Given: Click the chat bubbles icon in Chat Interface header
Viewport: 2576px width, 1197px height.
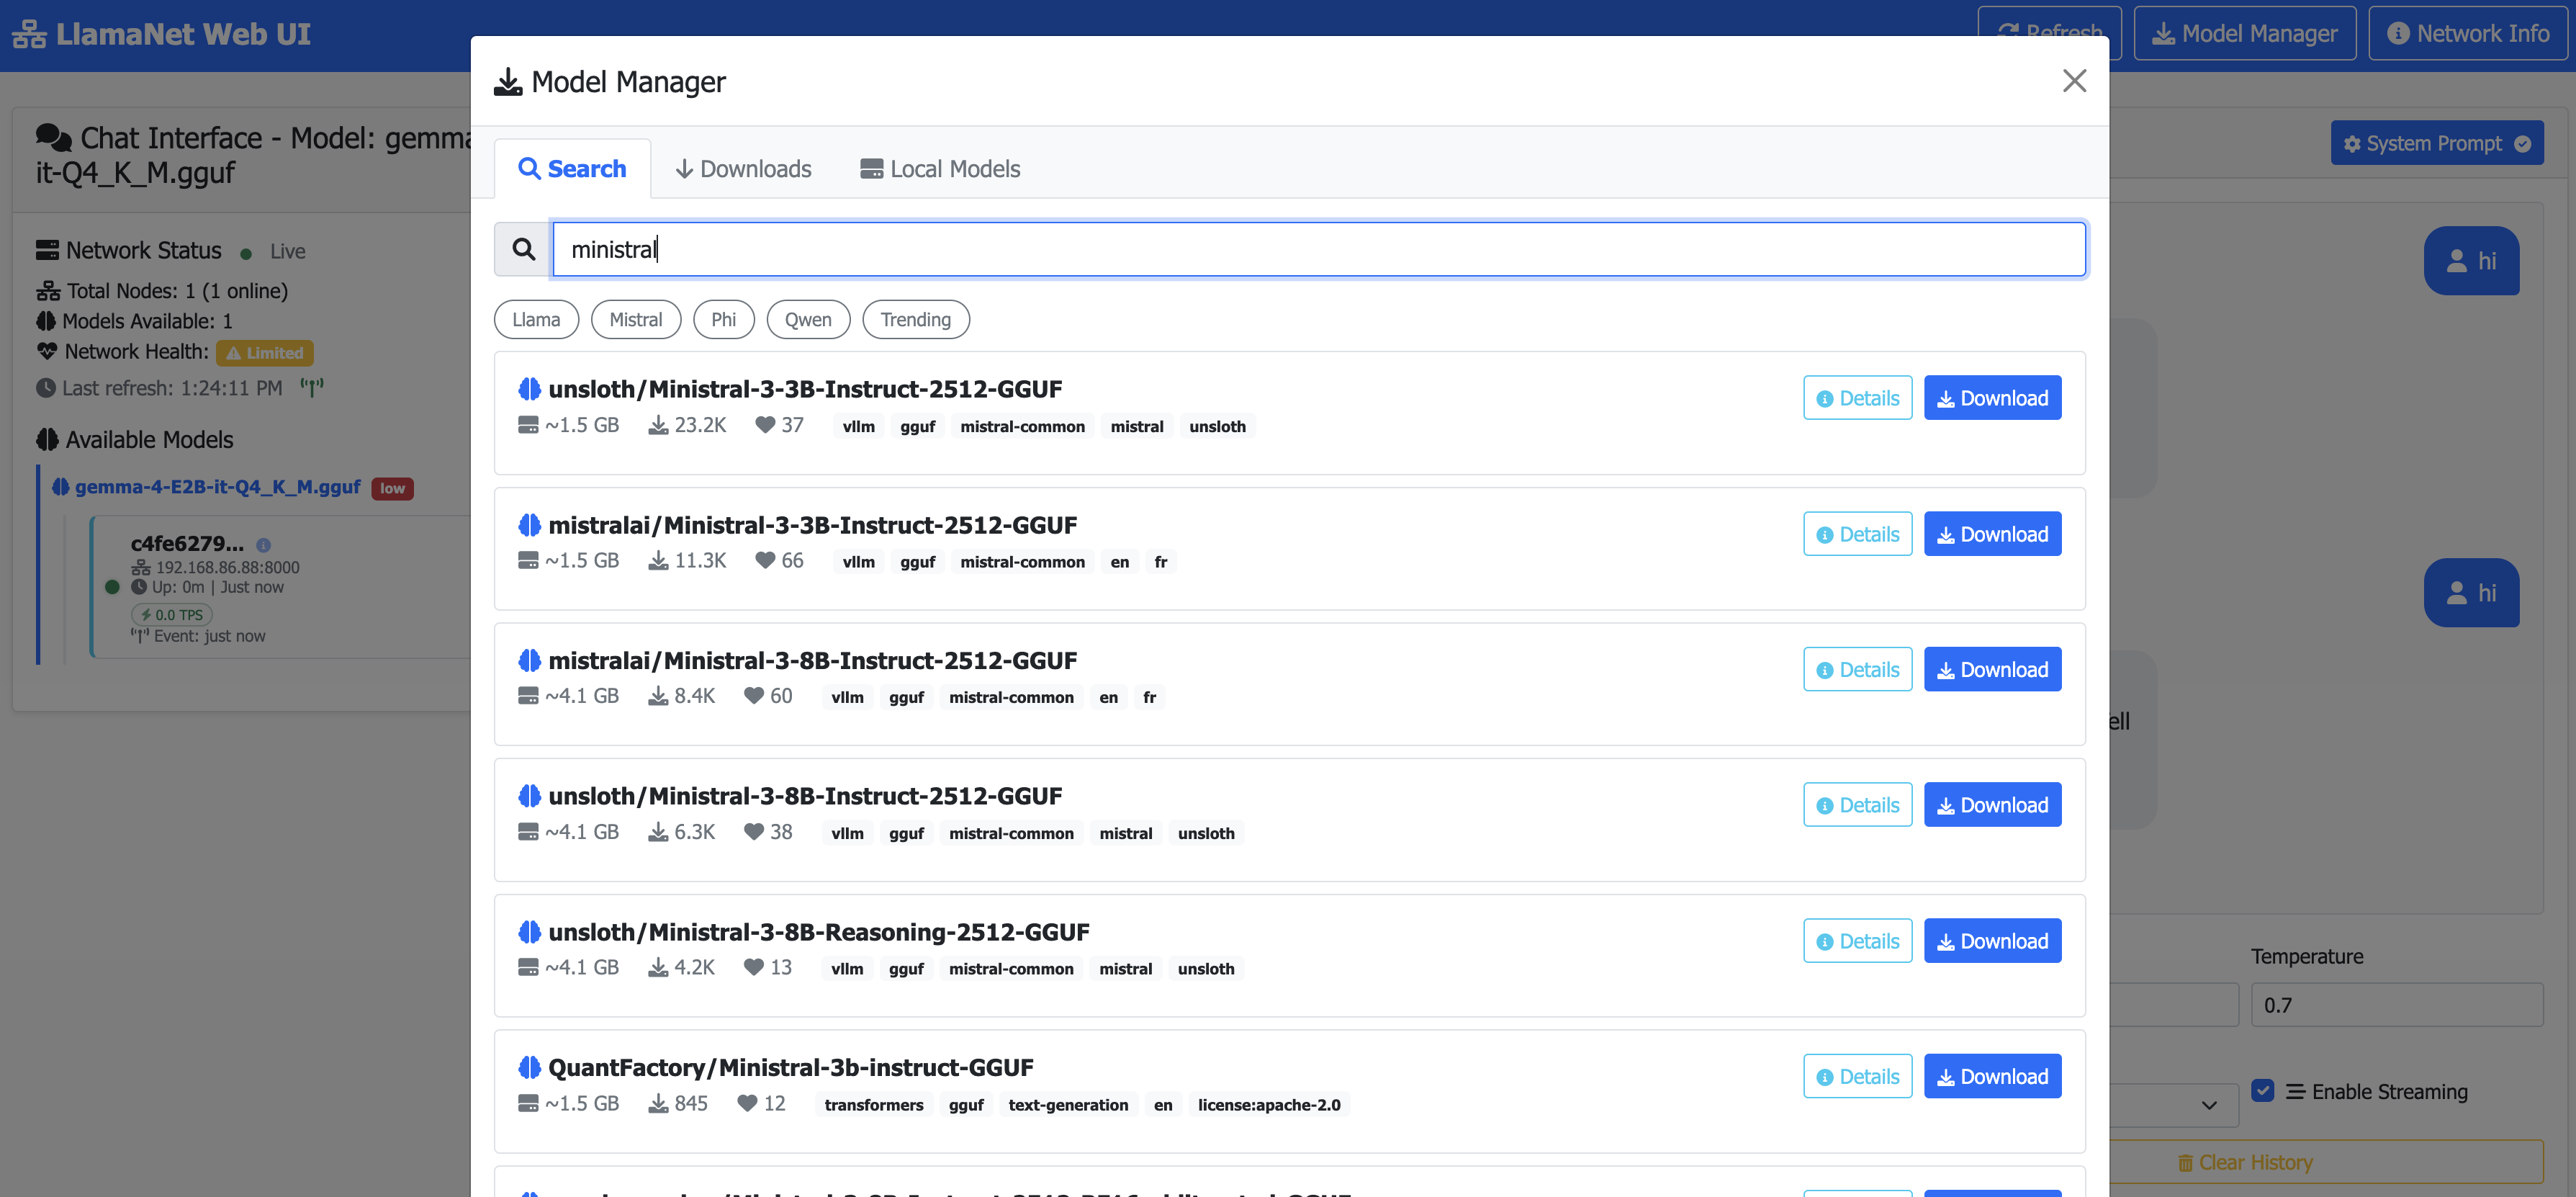Looking at the screenshot, I should click(x=54, y=138).
